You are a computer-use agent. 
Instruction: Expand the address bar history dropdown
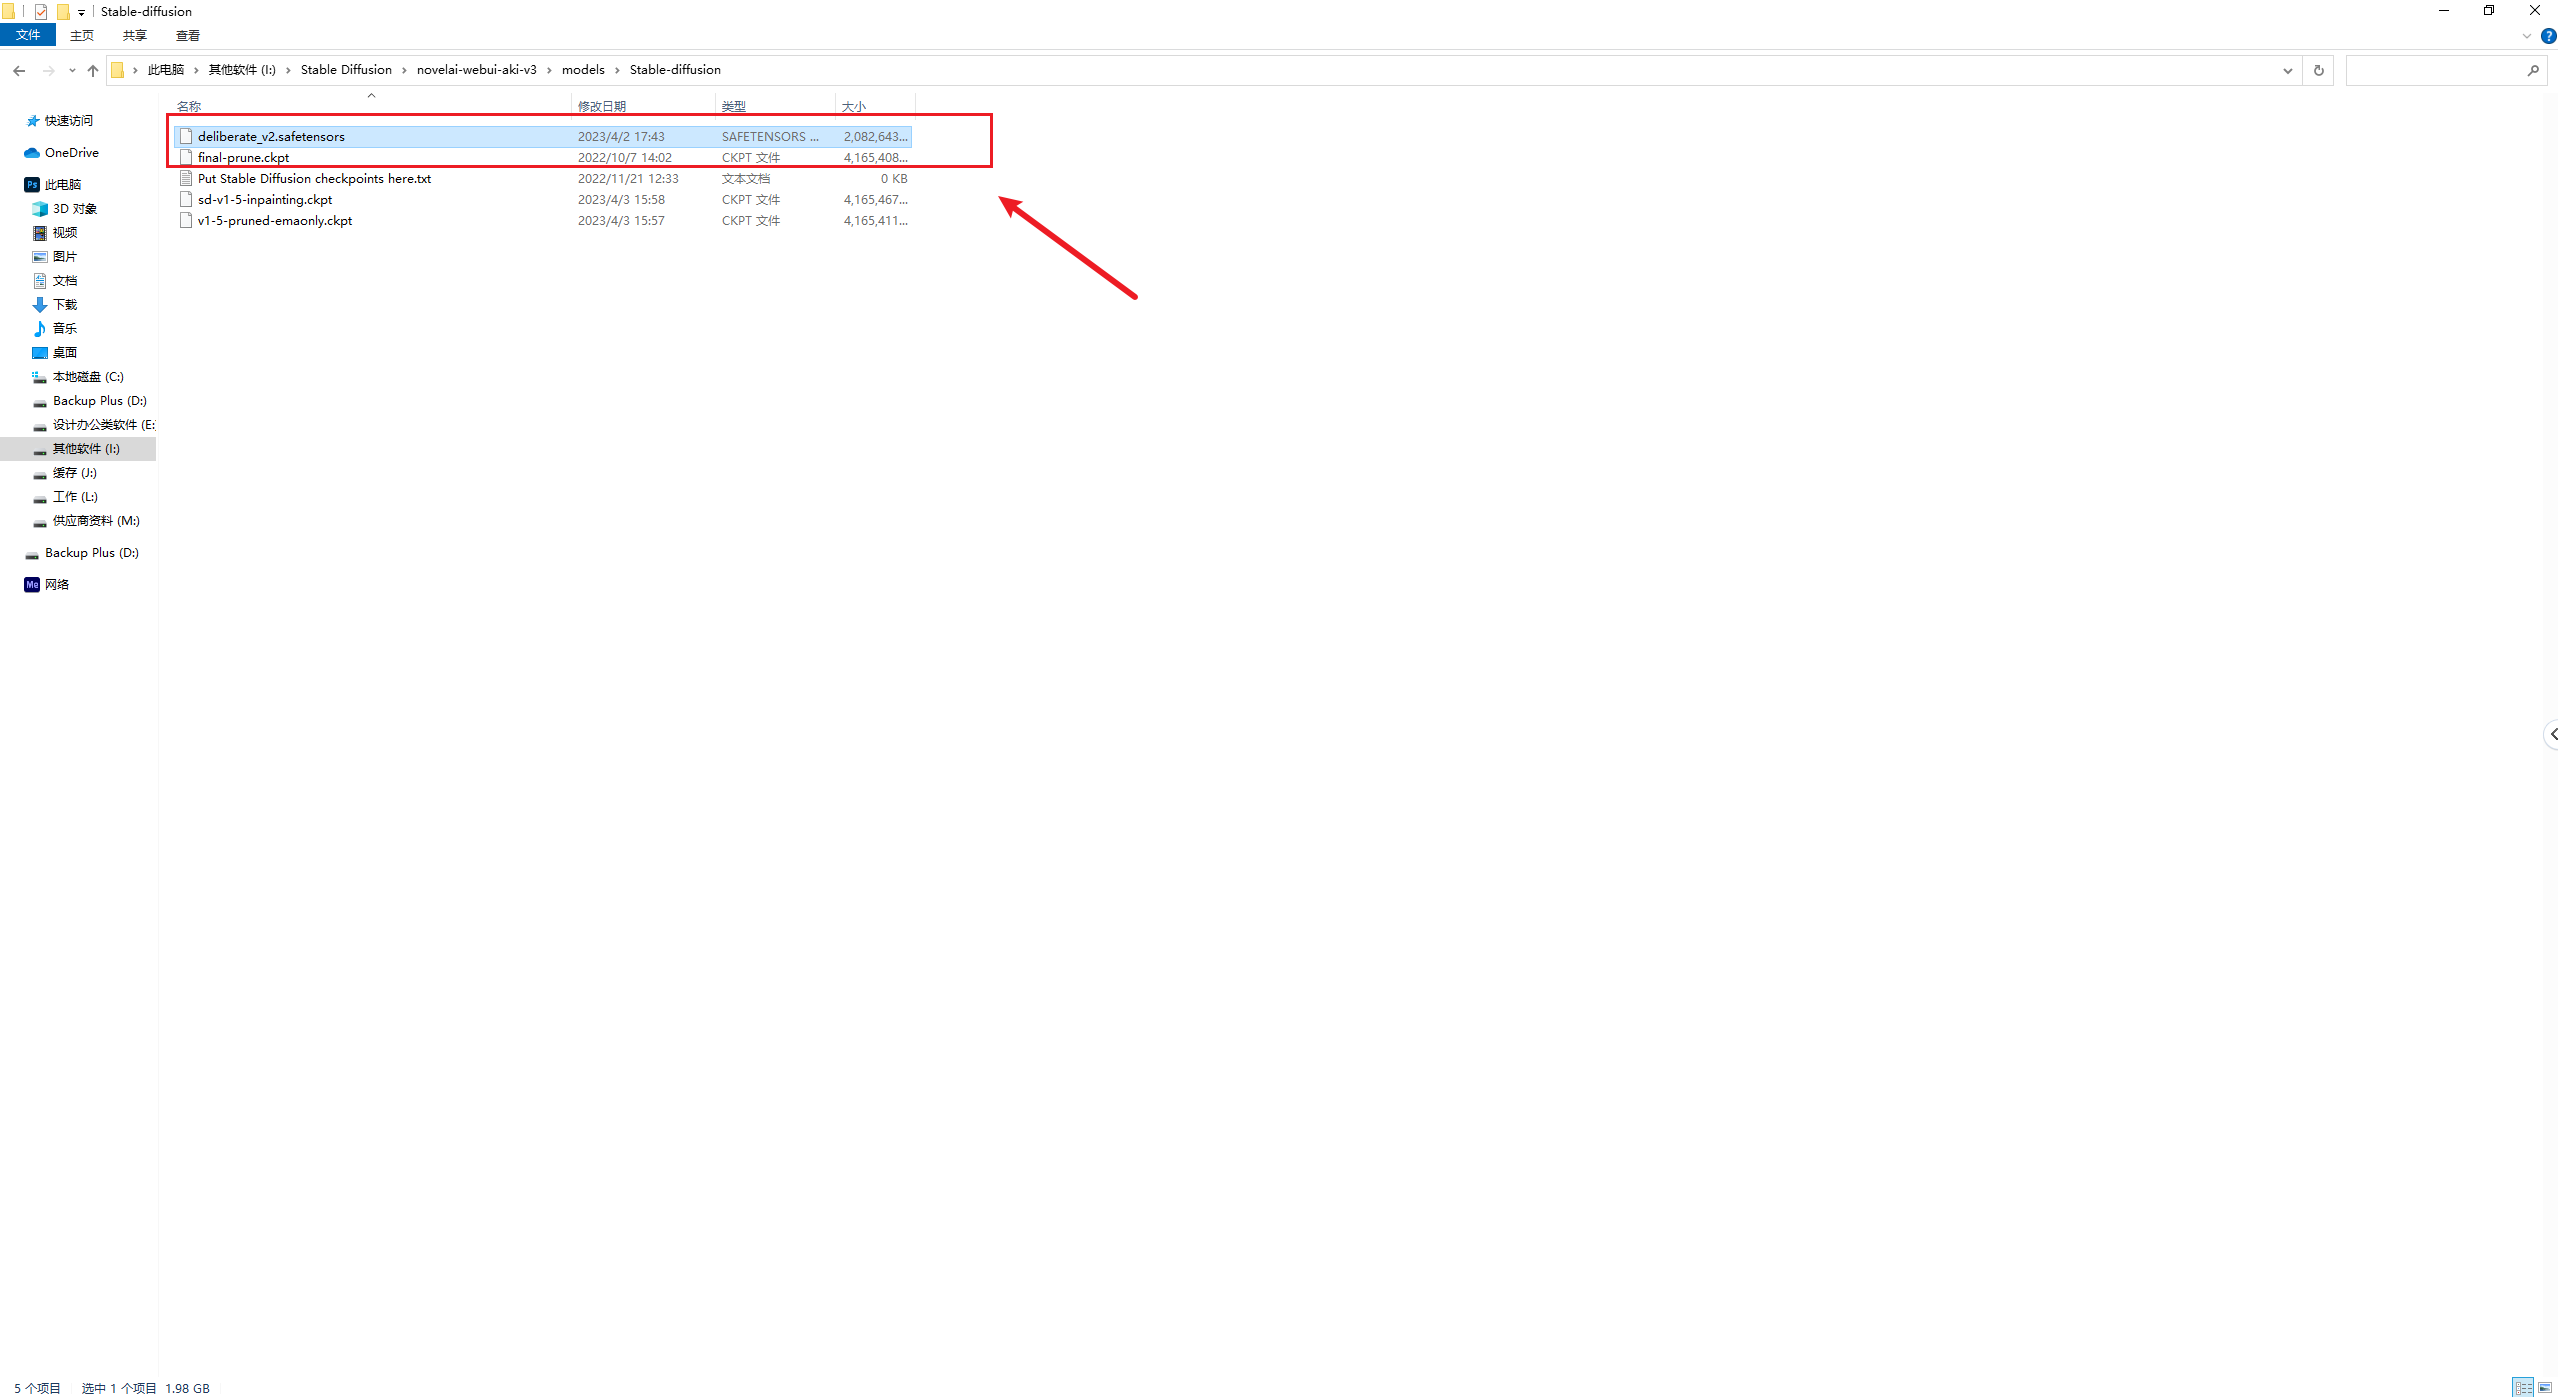click(2287, 70)
